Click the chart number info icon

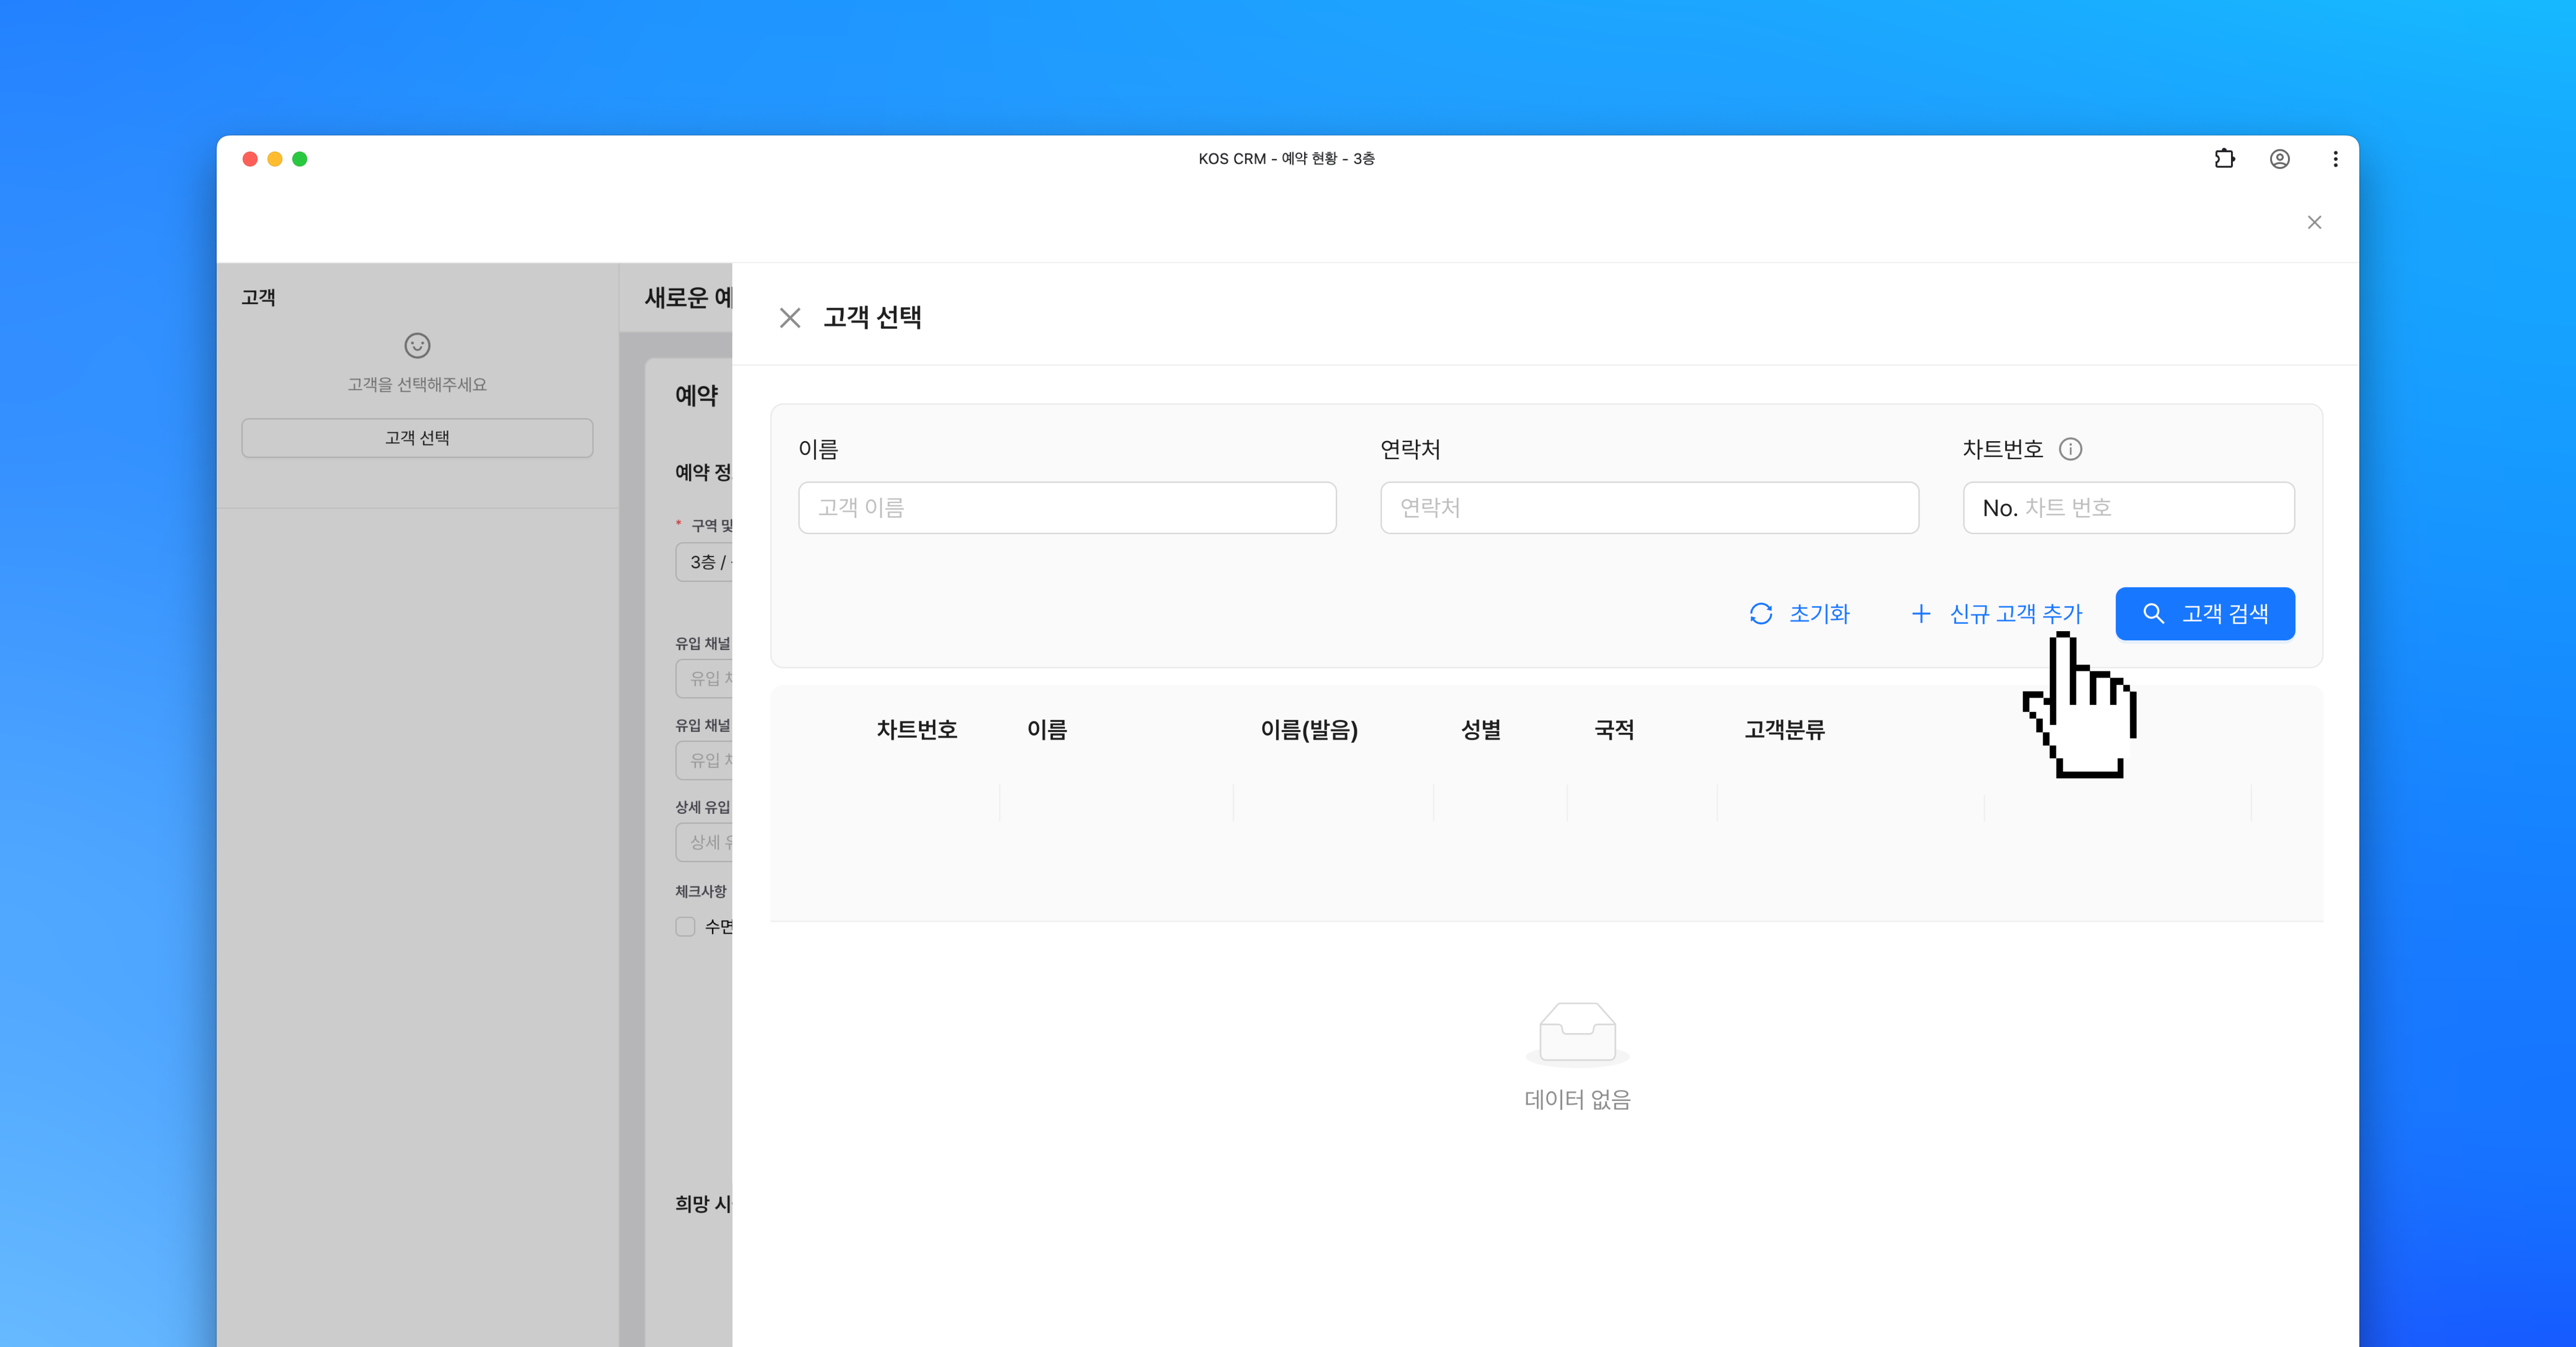pos(2070,449)
